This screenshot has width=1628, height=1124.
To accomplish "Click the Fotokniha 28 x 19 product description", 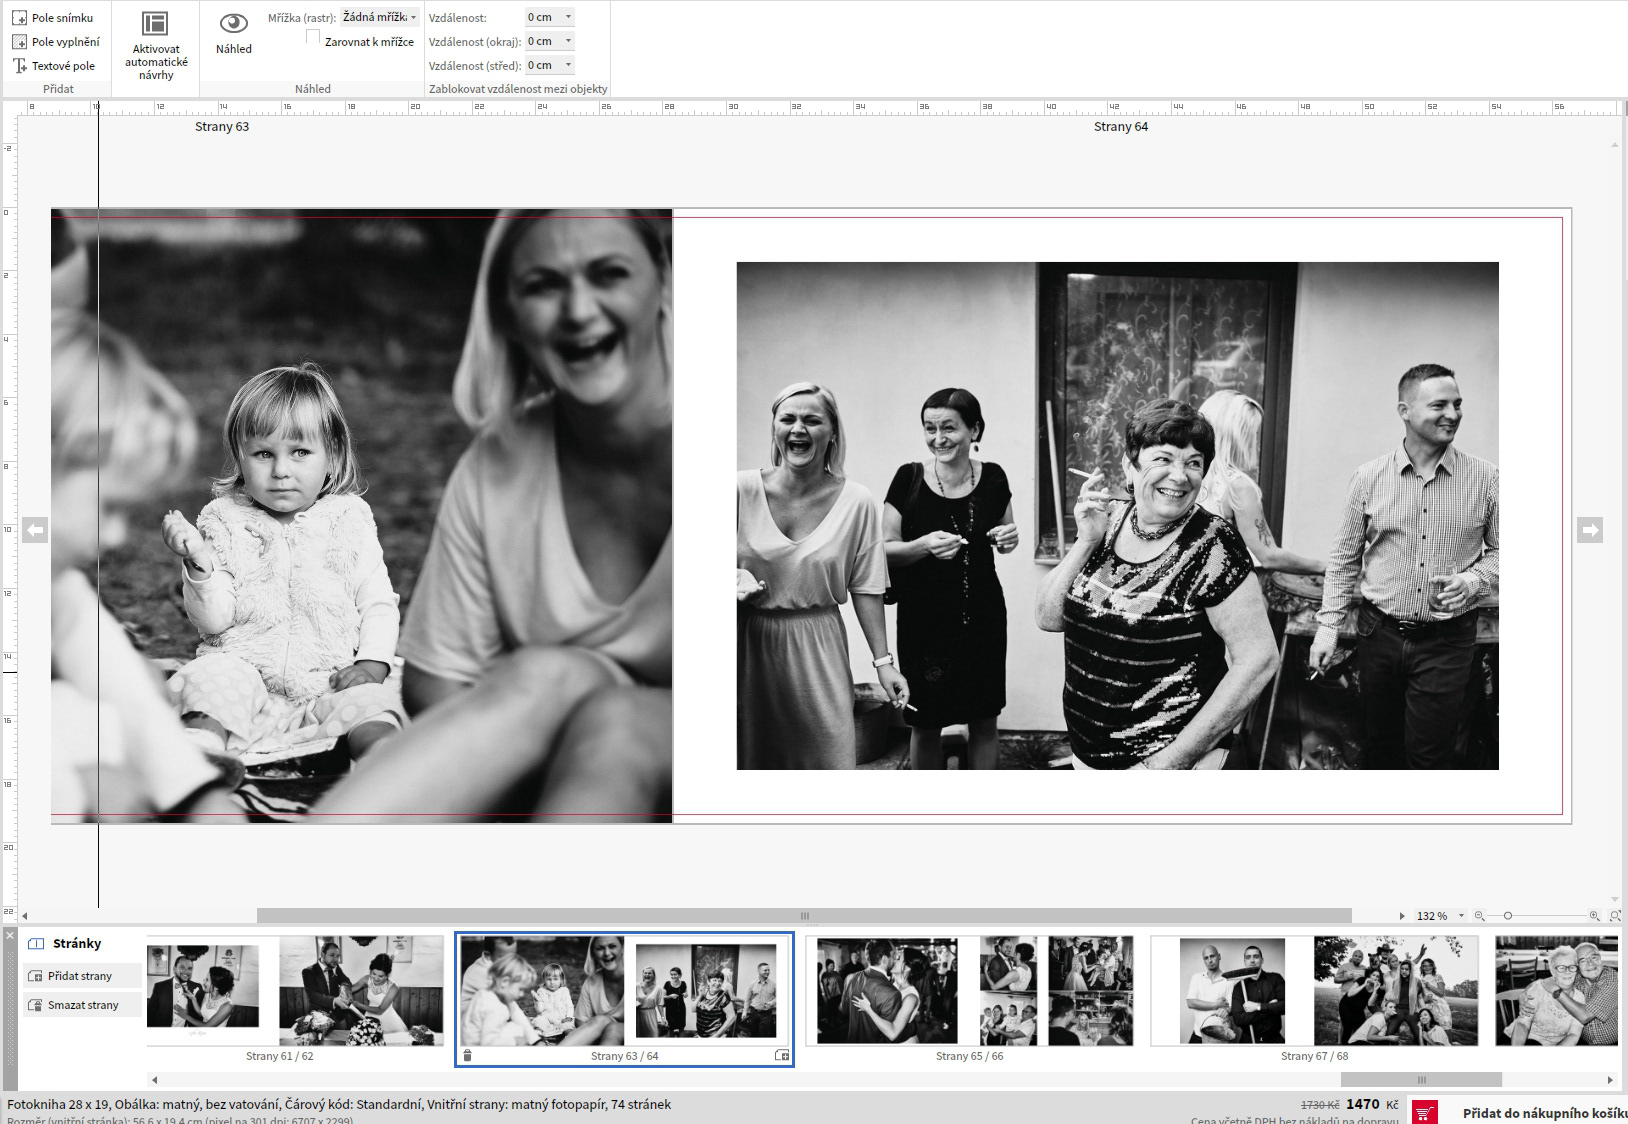I will click(339, 1105).
